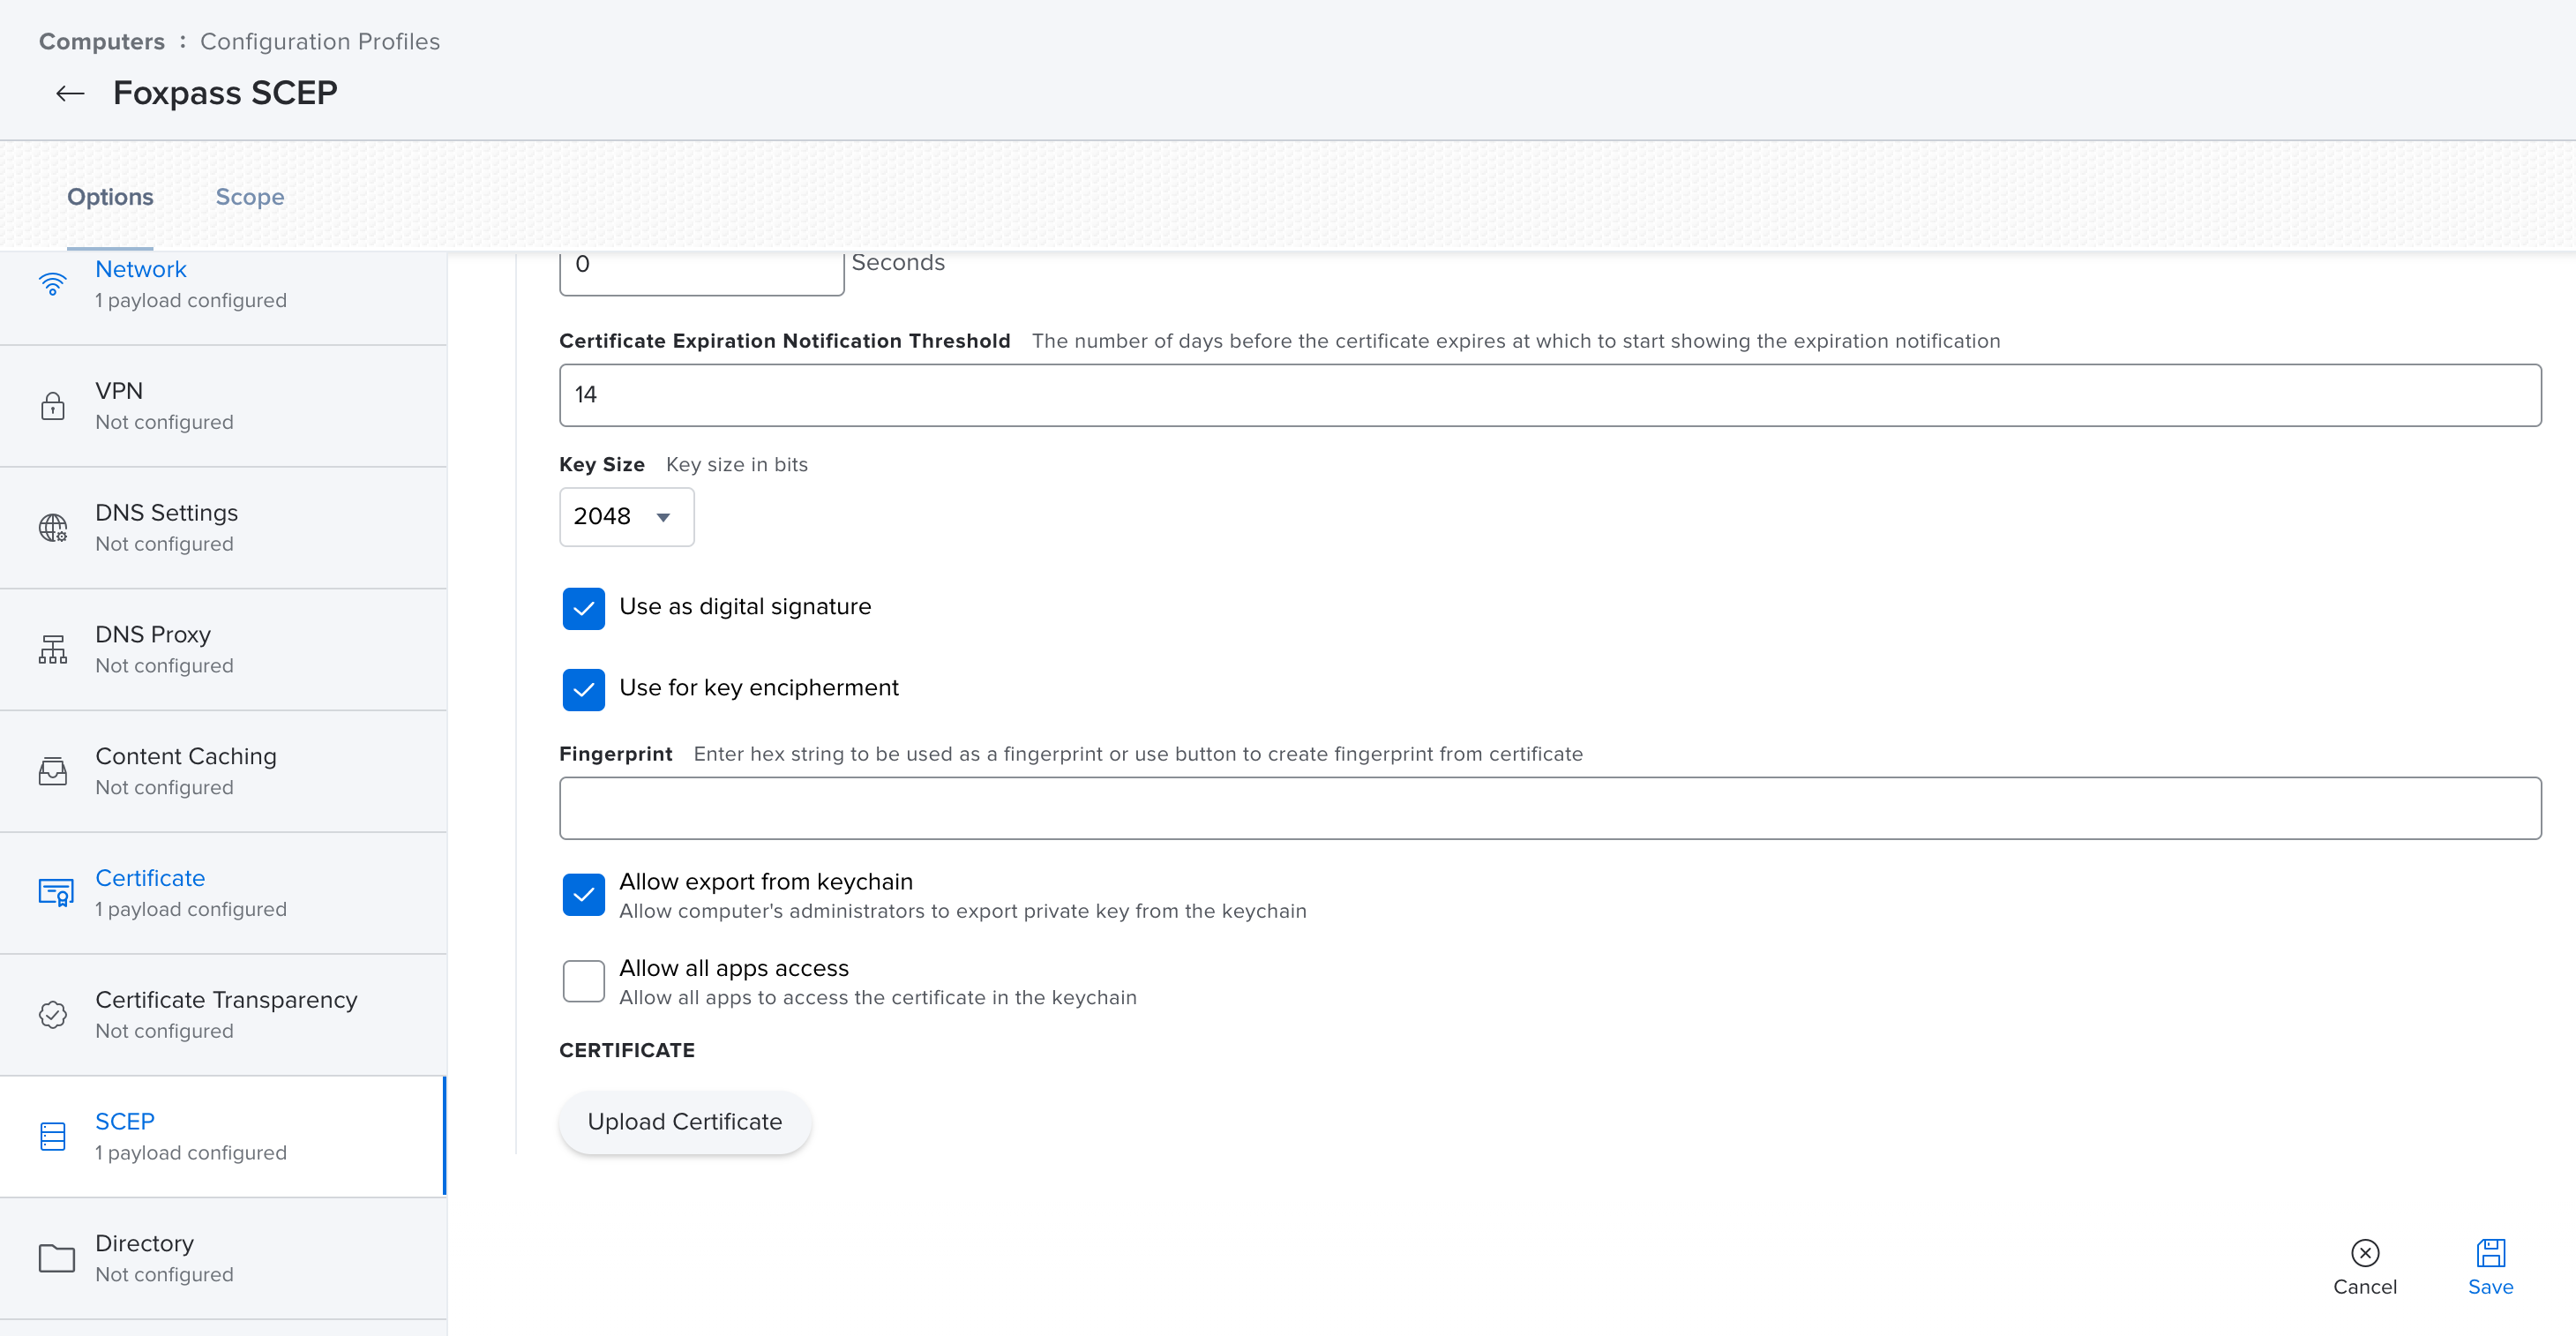Enable Allow all apps access
The image size is (2576, 1336).
pos(583,980)
